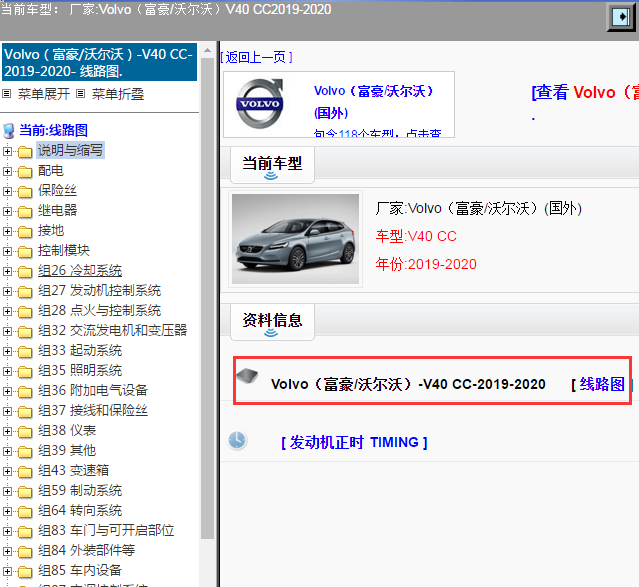Expand the 说明与缩写 tree node
The width and height of the screenshot is (639, 587).
coord(7,151)
